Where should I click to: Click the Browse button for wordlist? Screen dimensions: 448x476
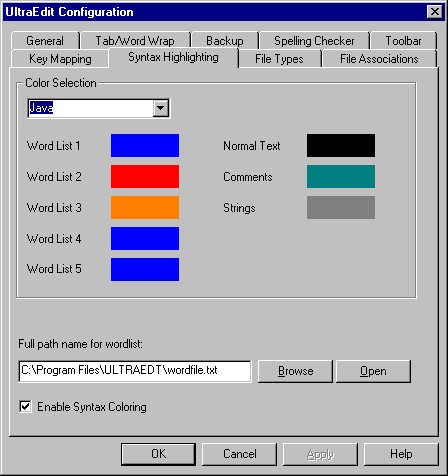point(295,371)
